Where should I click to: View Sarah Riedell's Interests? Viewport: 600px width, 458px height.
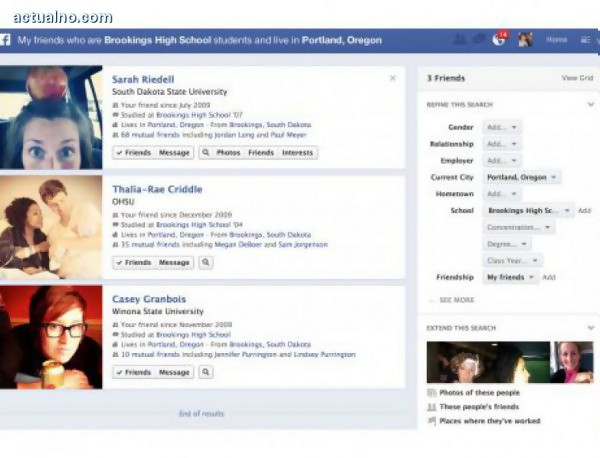click(x=297, y=153)
